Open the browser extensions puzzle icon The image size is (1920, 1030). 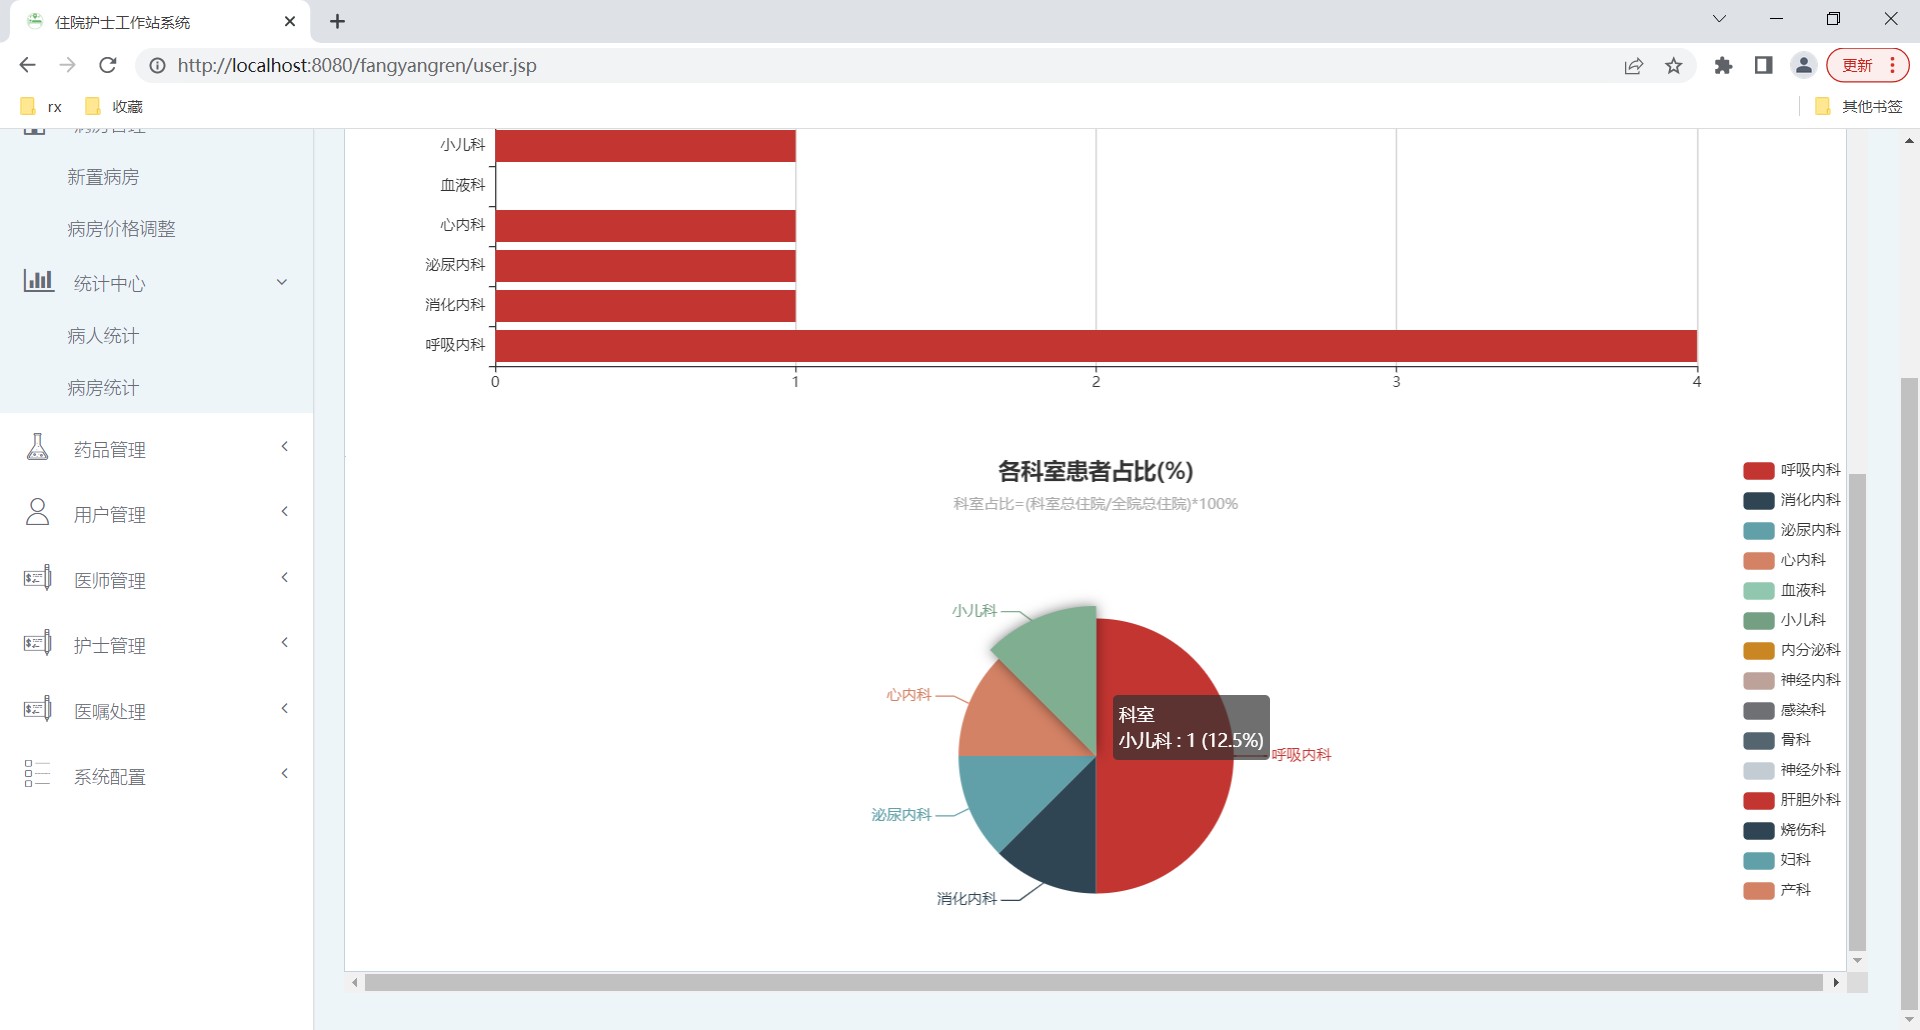pyautogui.click(x=1723, y=66)
